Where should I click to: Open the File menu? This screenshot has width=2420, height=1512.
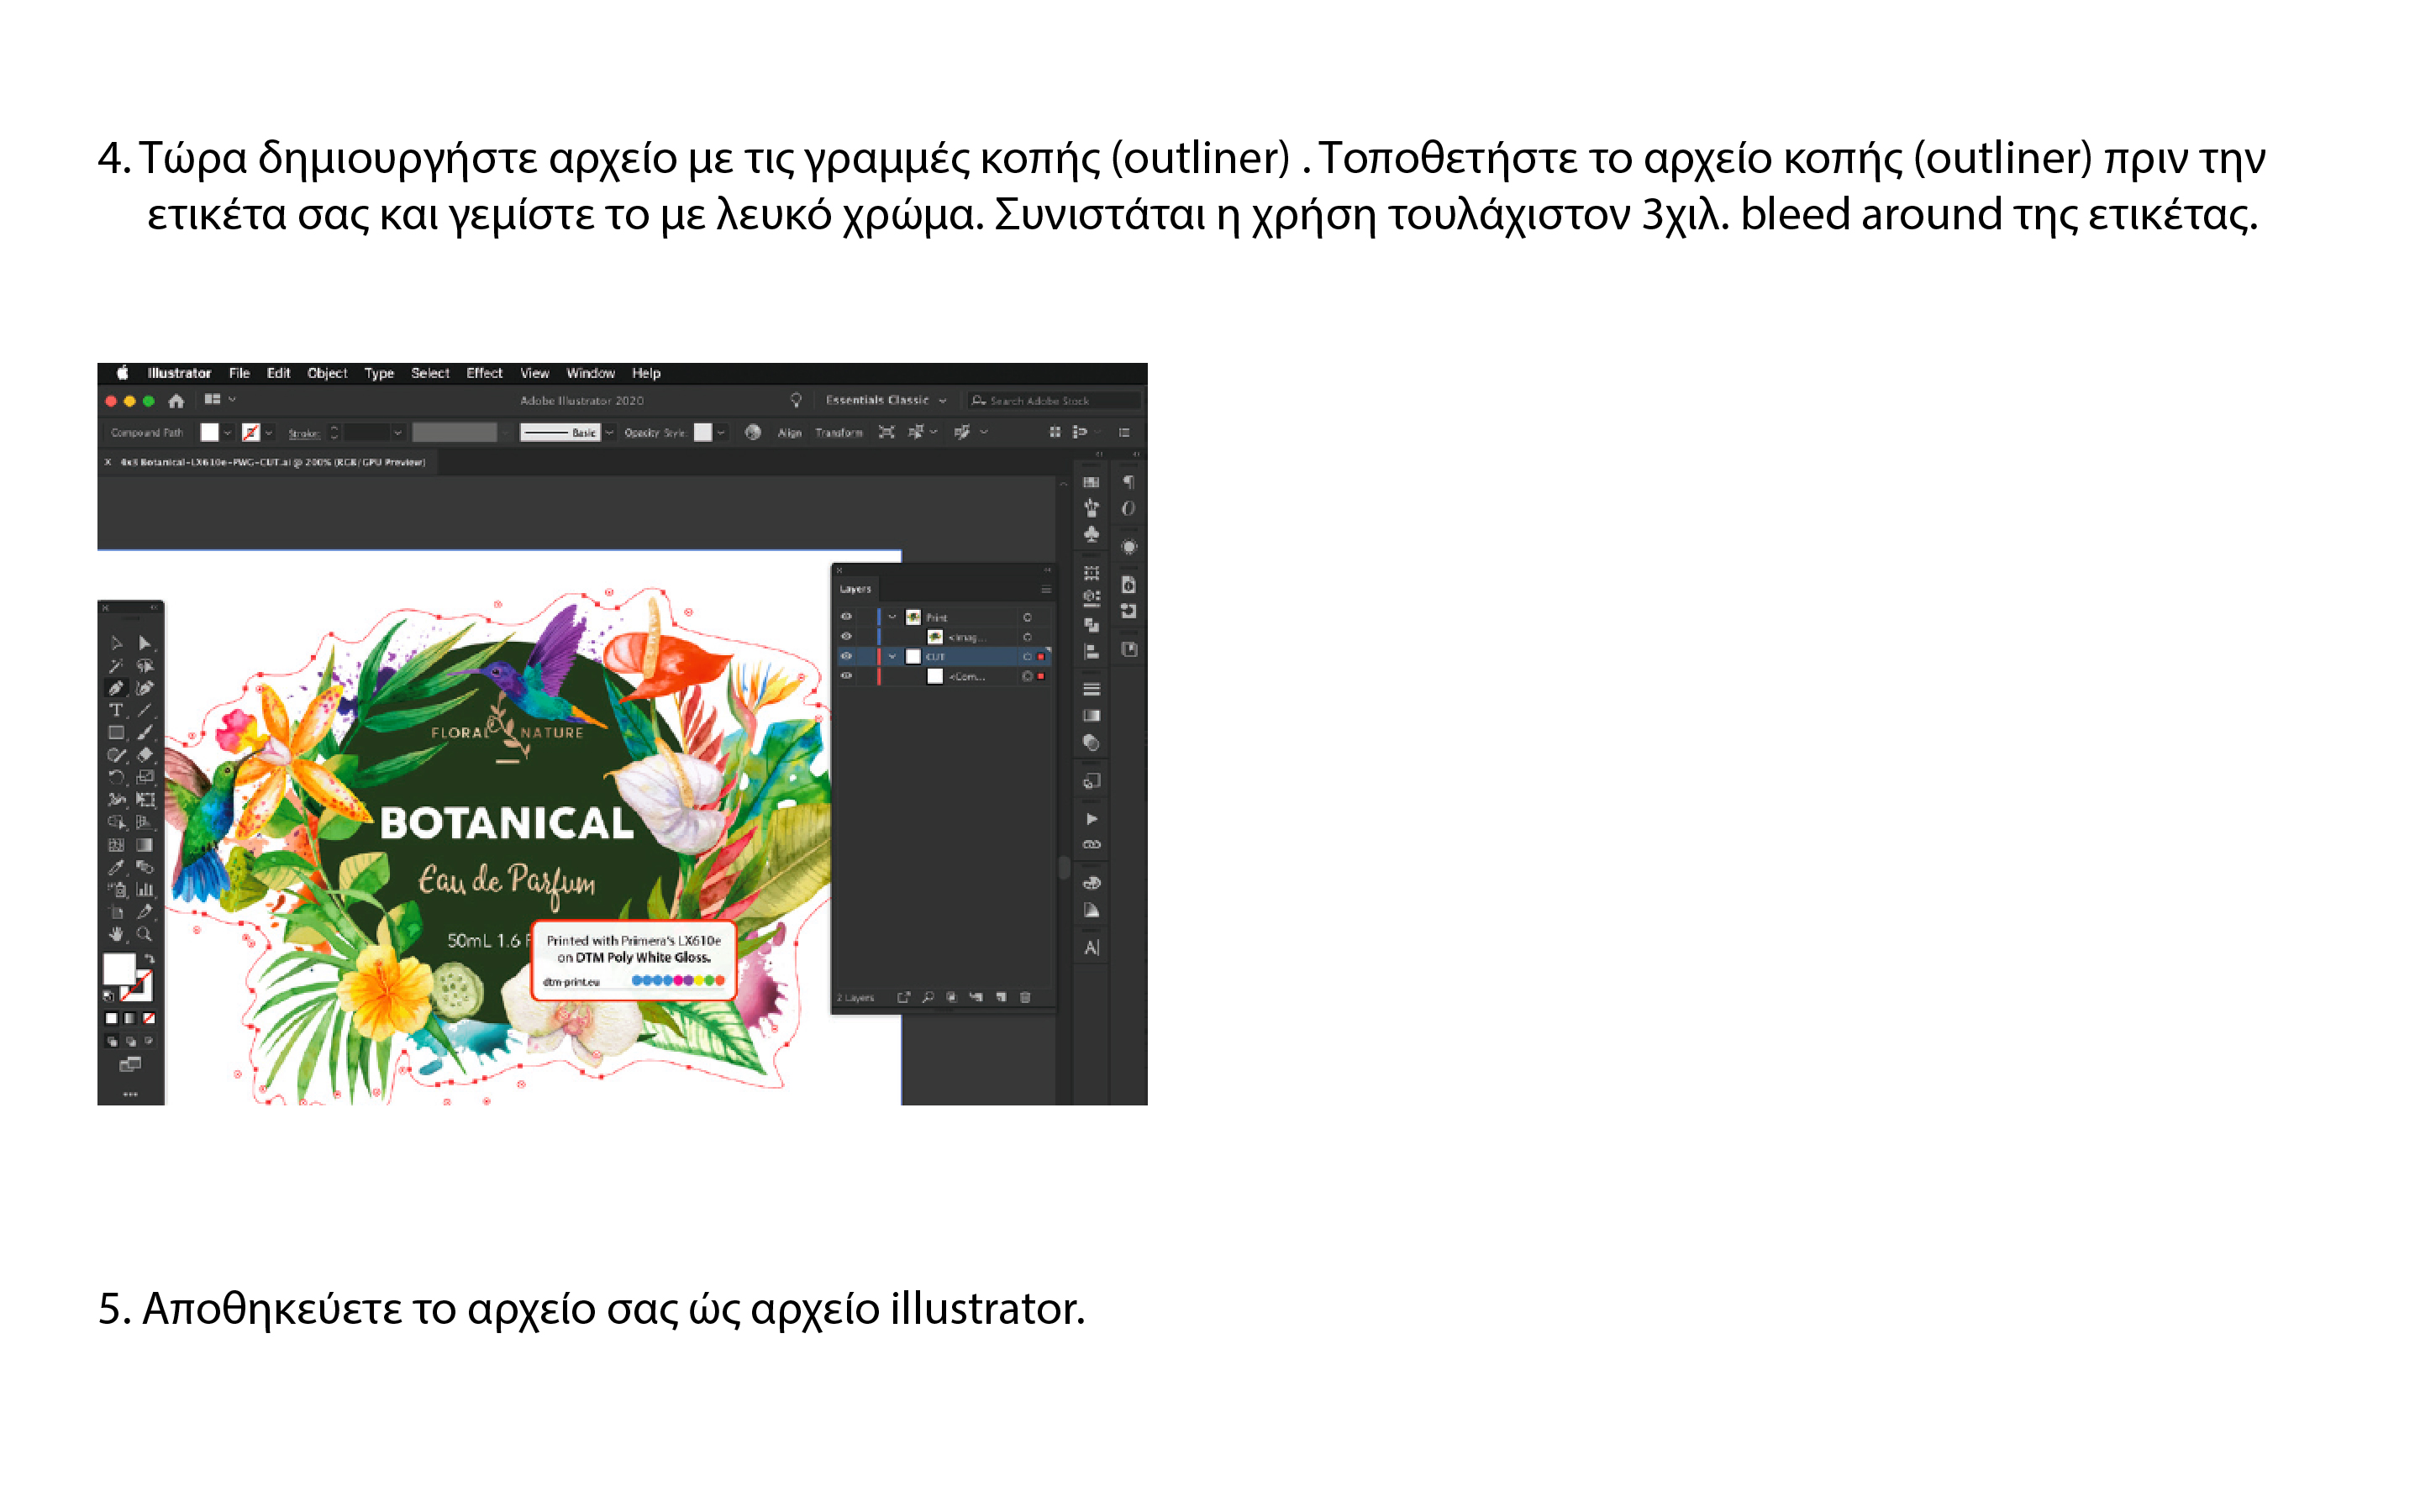coord(239,373)
